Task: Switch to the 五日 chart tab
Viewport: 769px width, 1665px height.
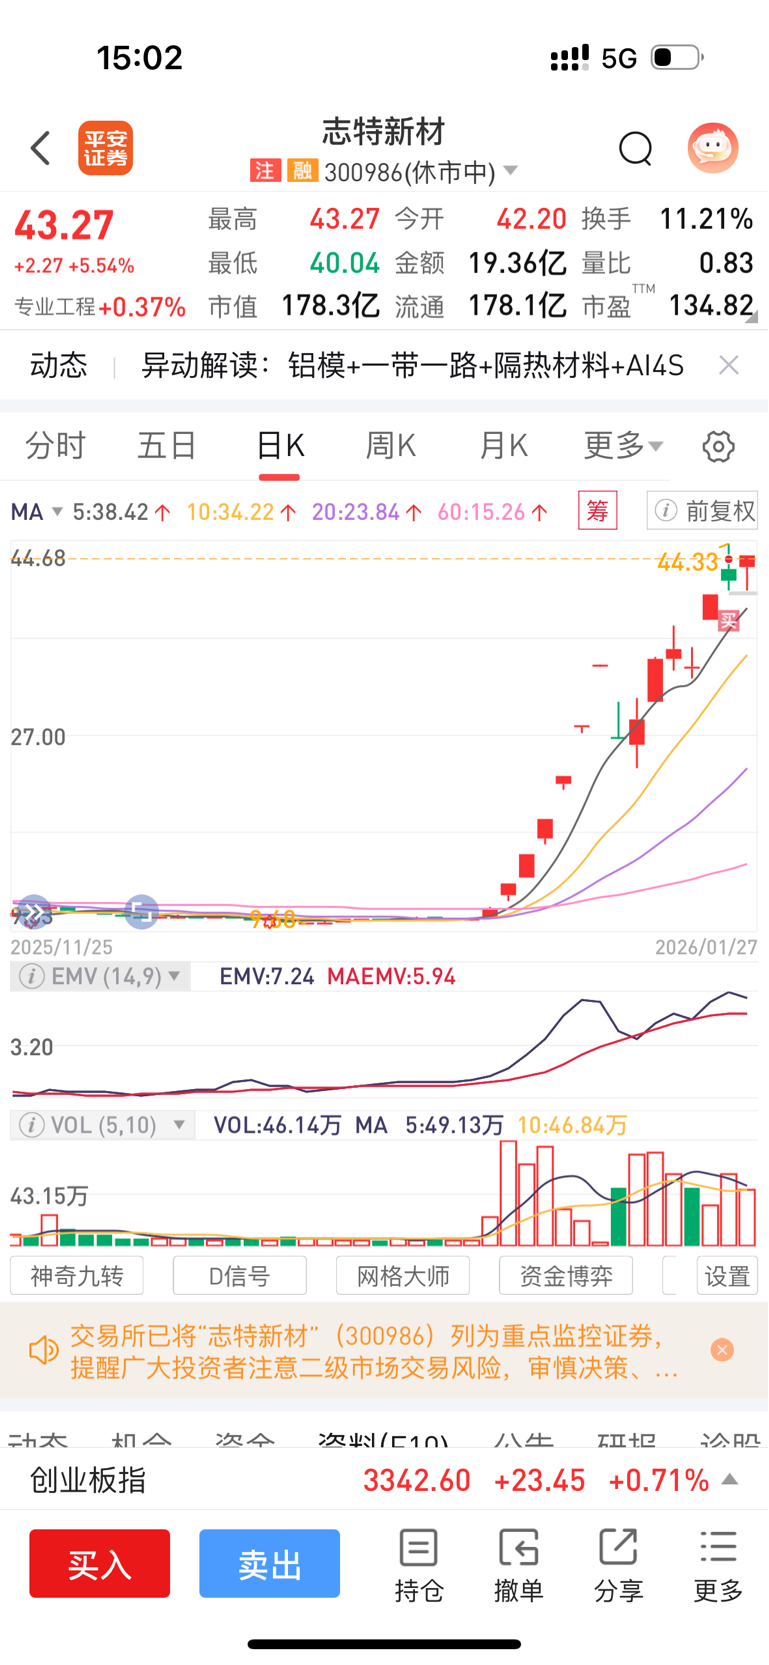Action: click(x=167, y=445)
